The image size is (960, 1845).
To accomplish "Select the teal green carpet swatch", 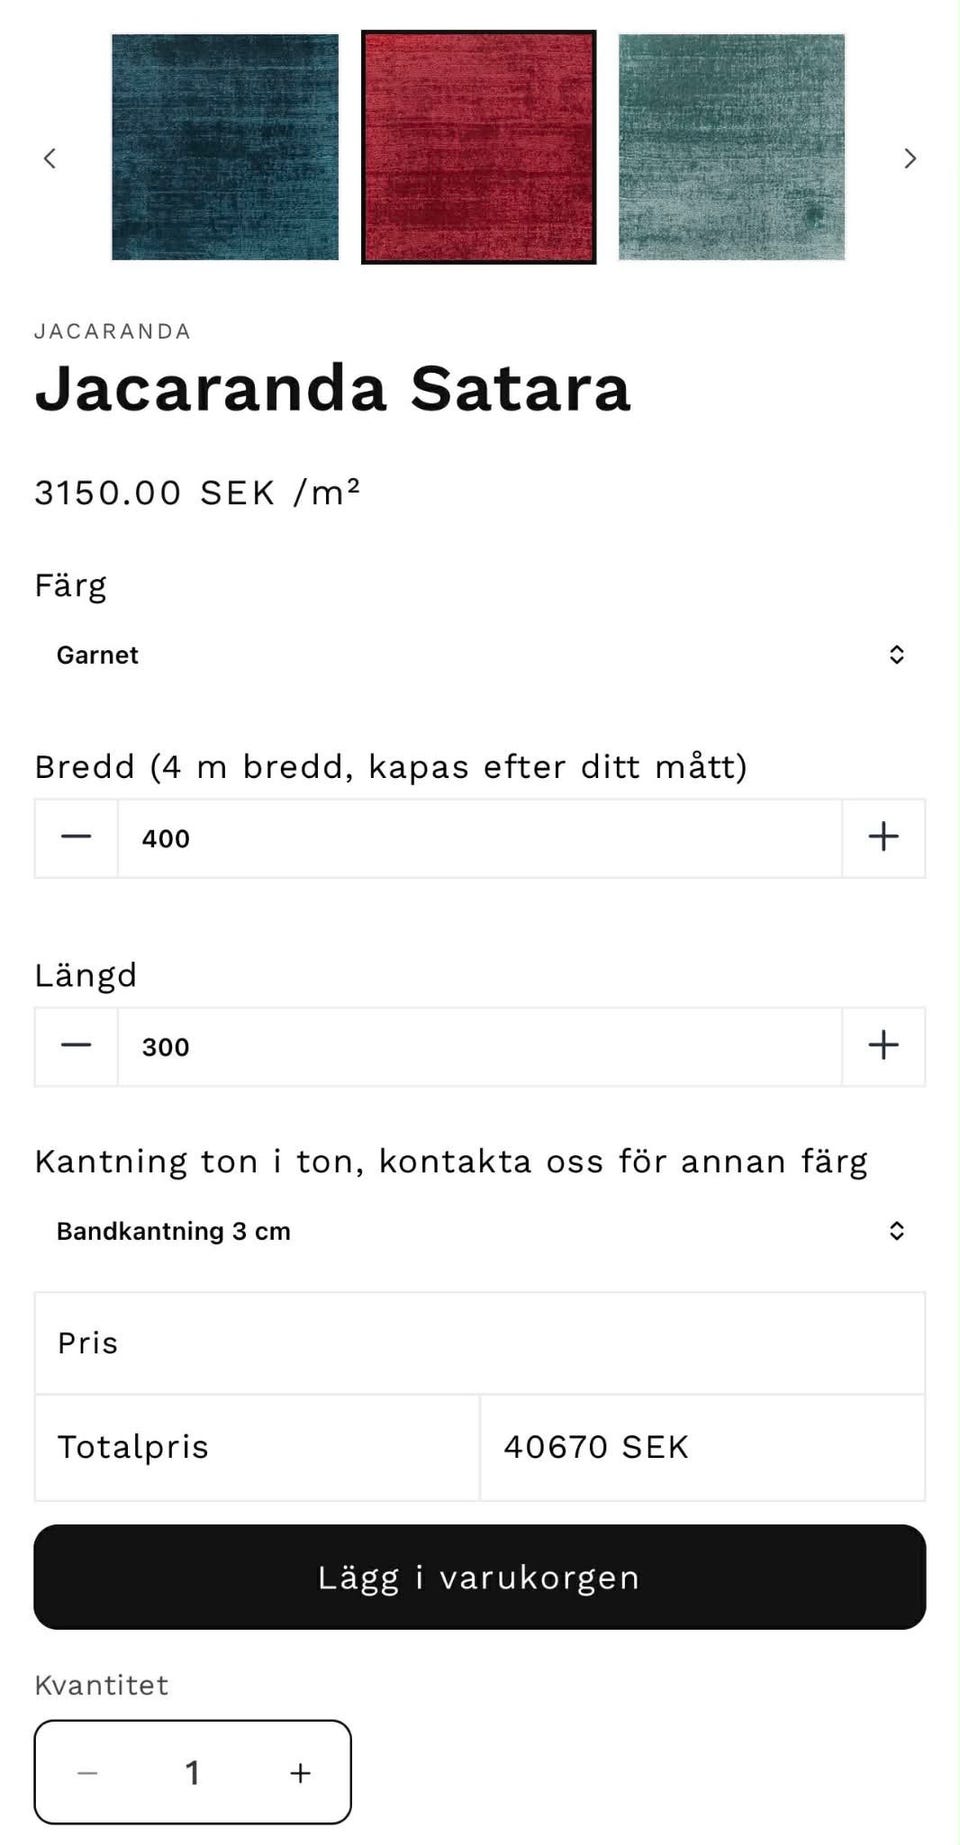I will point(731,147).
